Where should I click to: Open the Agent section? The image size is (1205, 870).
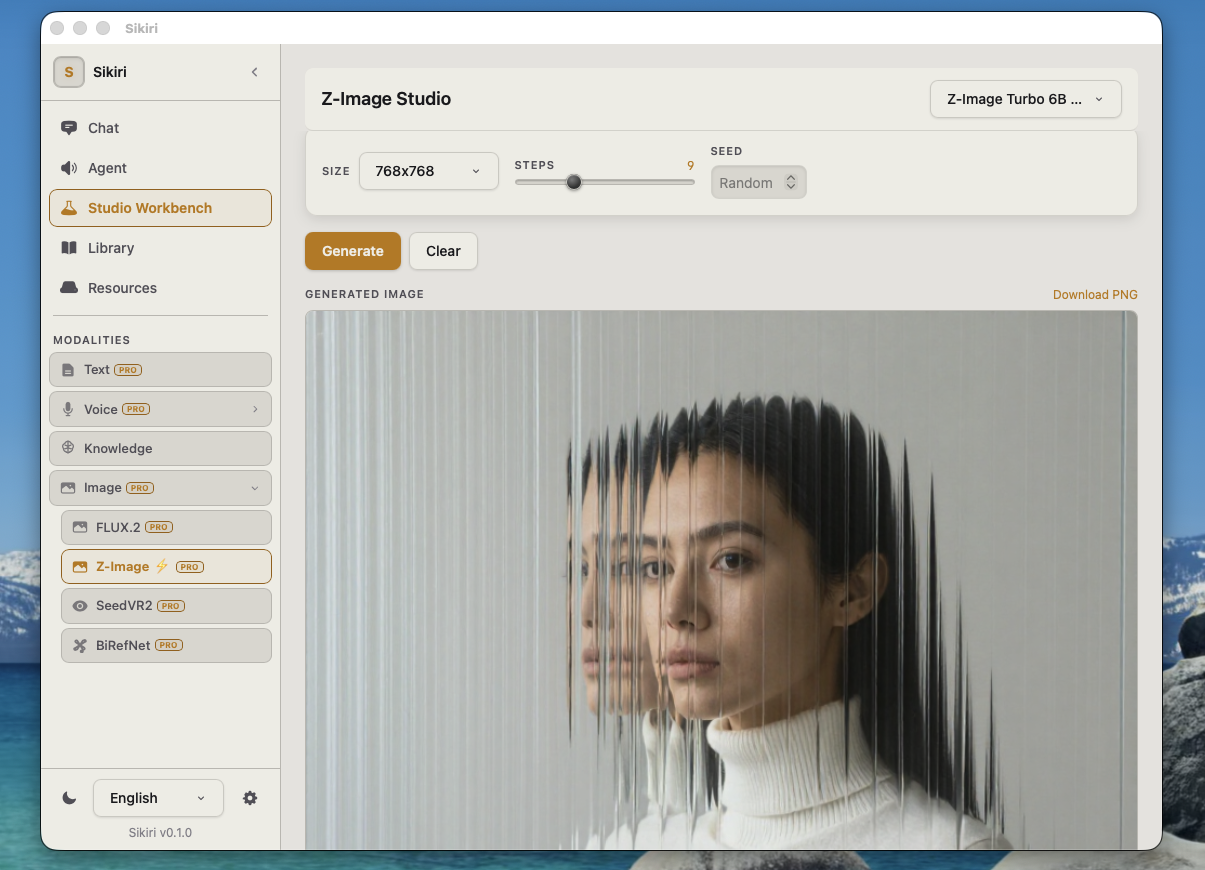(x=160, y=168)
